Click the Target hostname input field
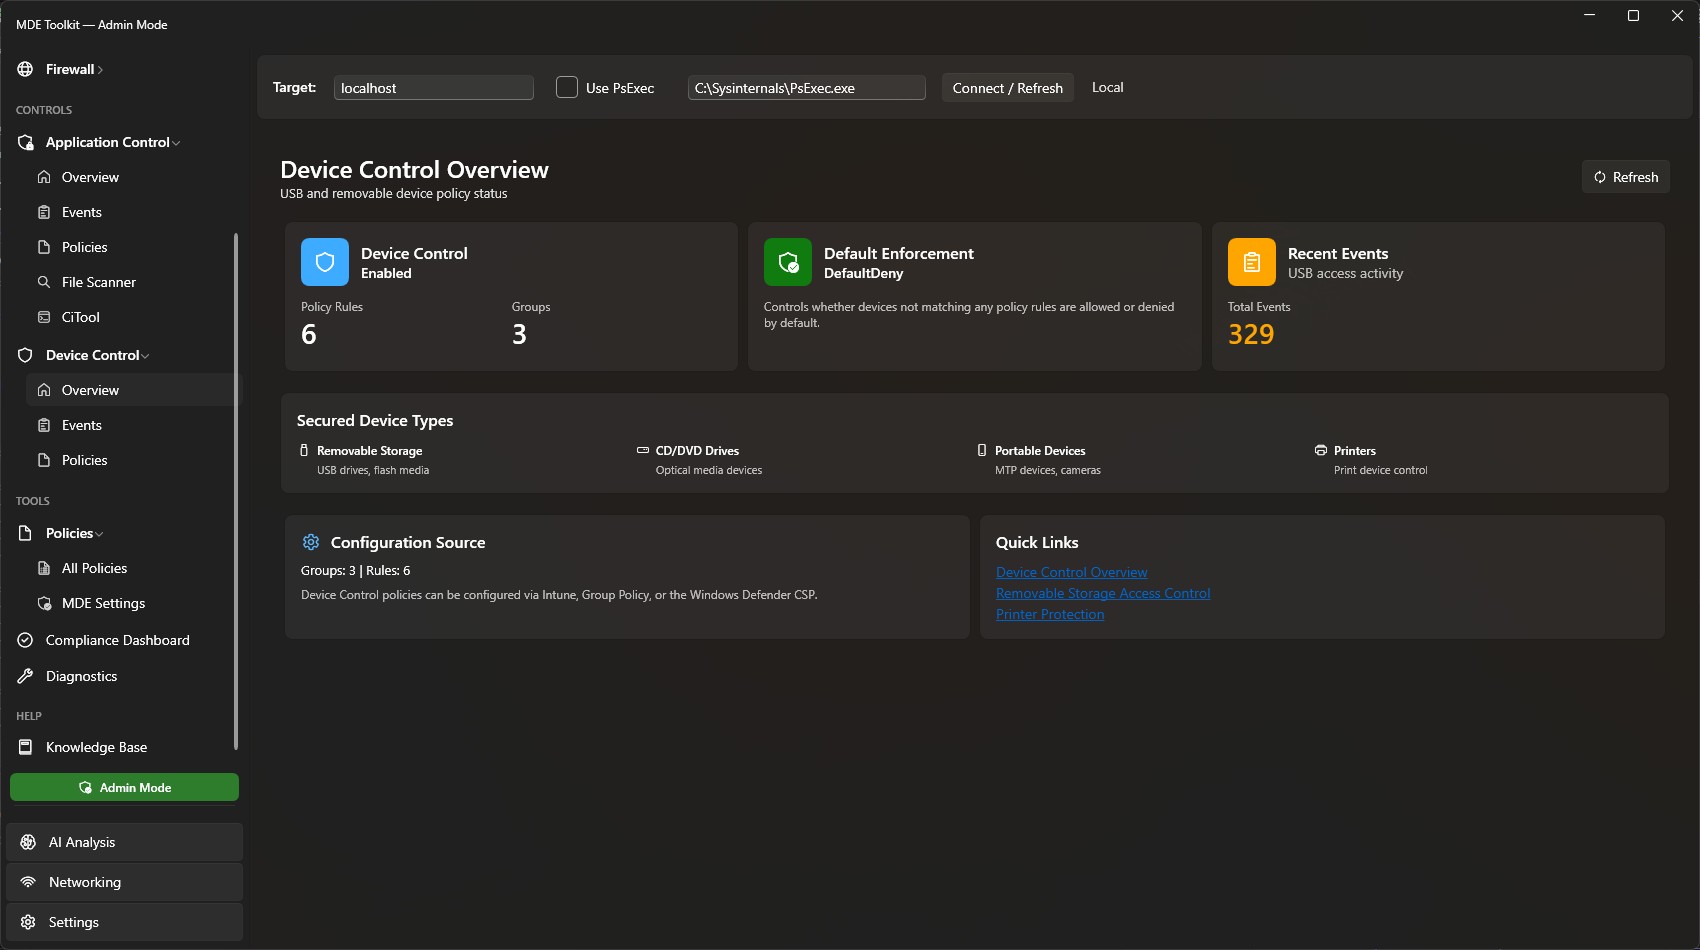 433,88
